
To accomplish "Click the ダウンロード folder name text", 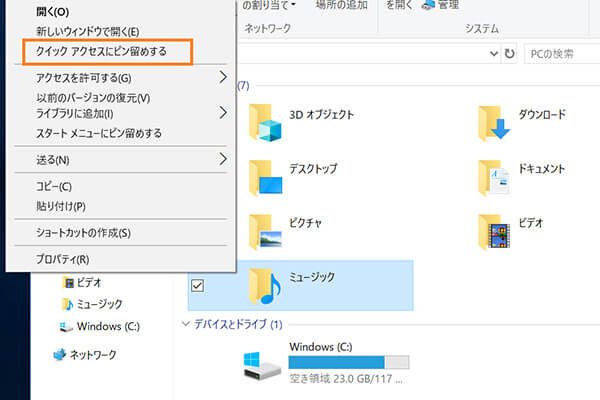I will 542,114.
